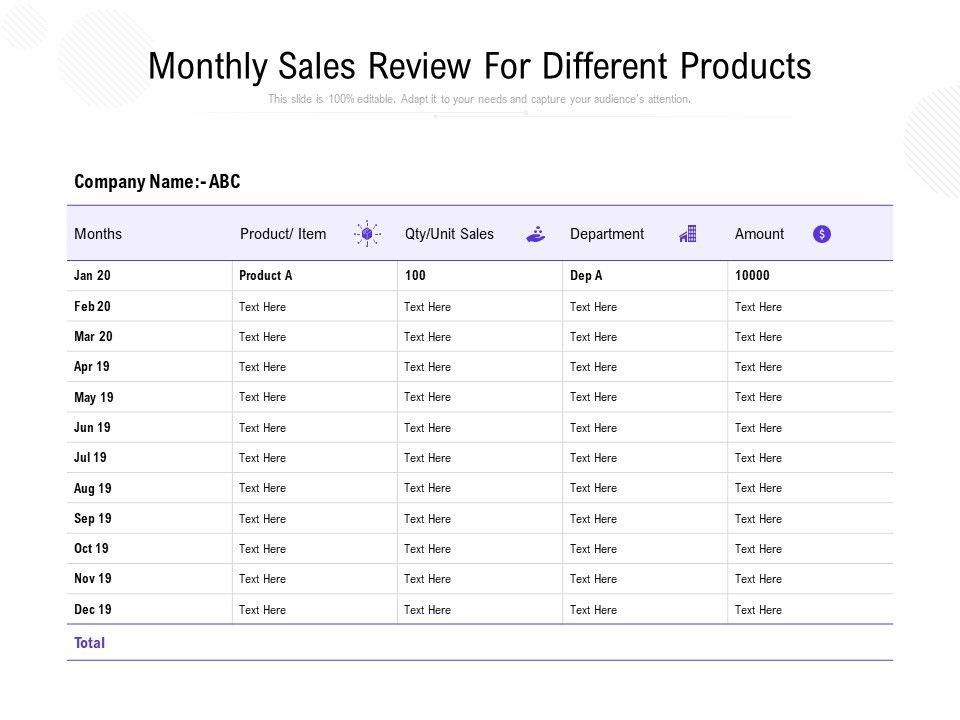960x720 pixels.
Task: Click the Product A cell
Action: pyautogui.click(x=266, y=276)
